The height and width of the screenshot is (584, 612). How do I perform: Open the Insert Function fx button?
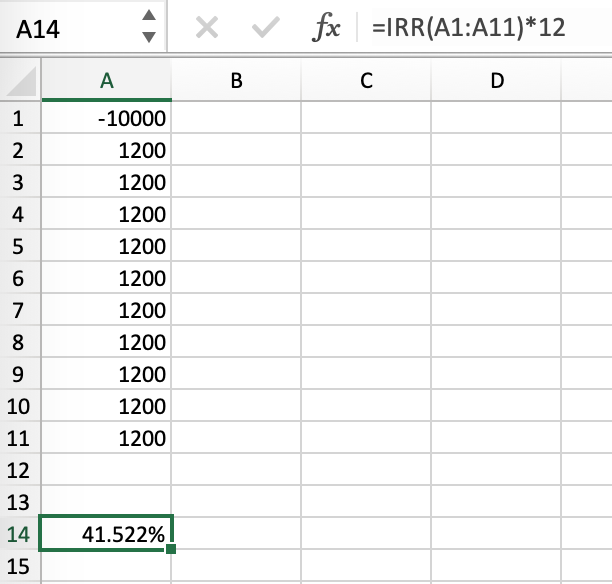click(326, 27)
